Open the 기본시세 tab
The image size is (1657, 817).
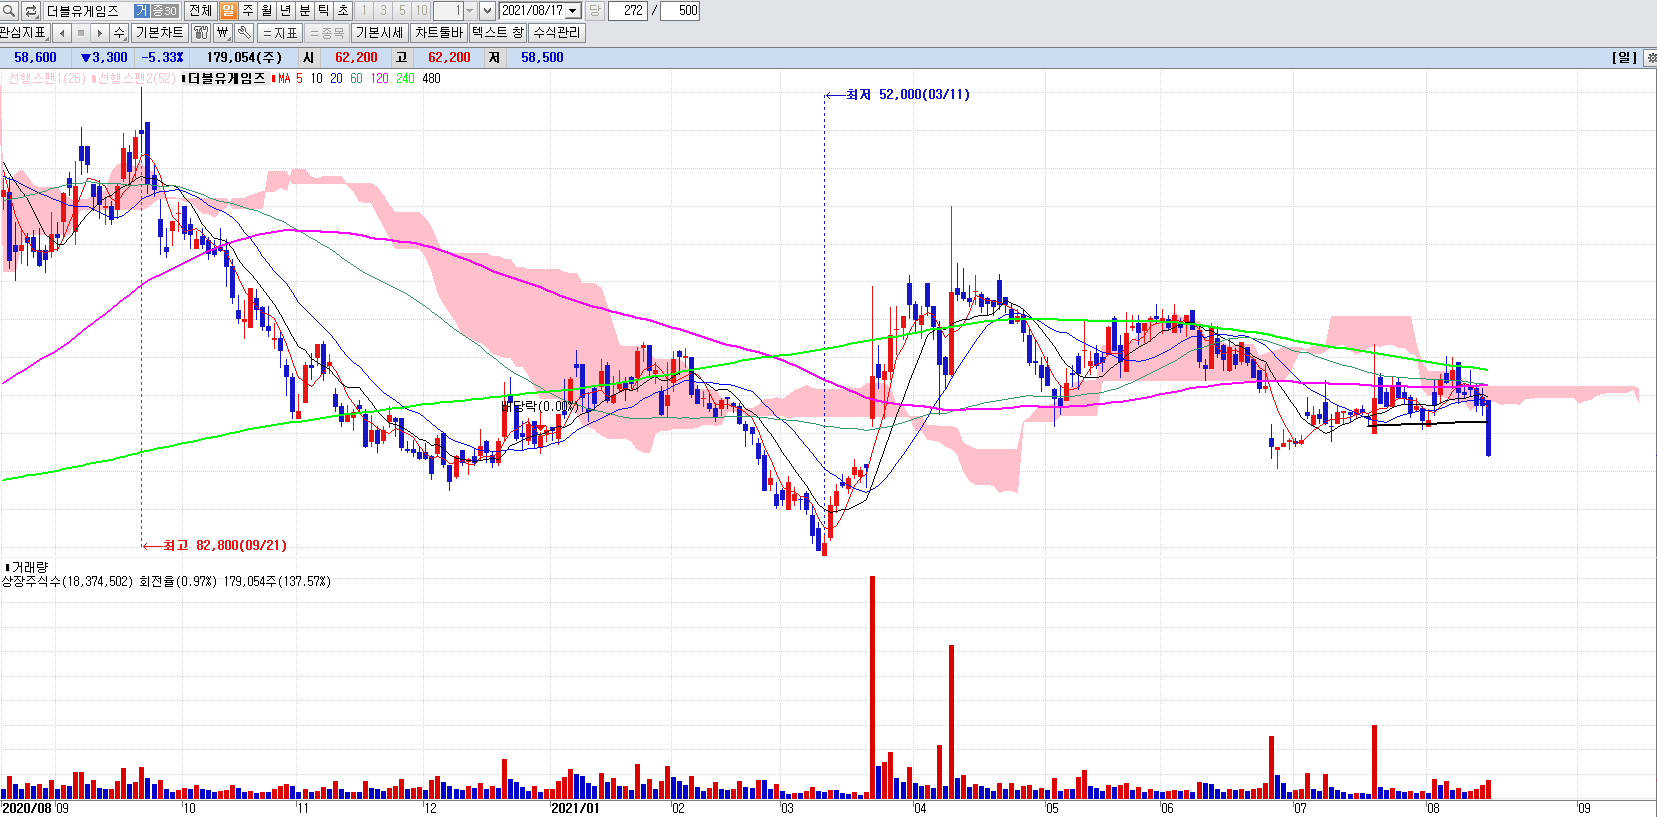[379, 33]
